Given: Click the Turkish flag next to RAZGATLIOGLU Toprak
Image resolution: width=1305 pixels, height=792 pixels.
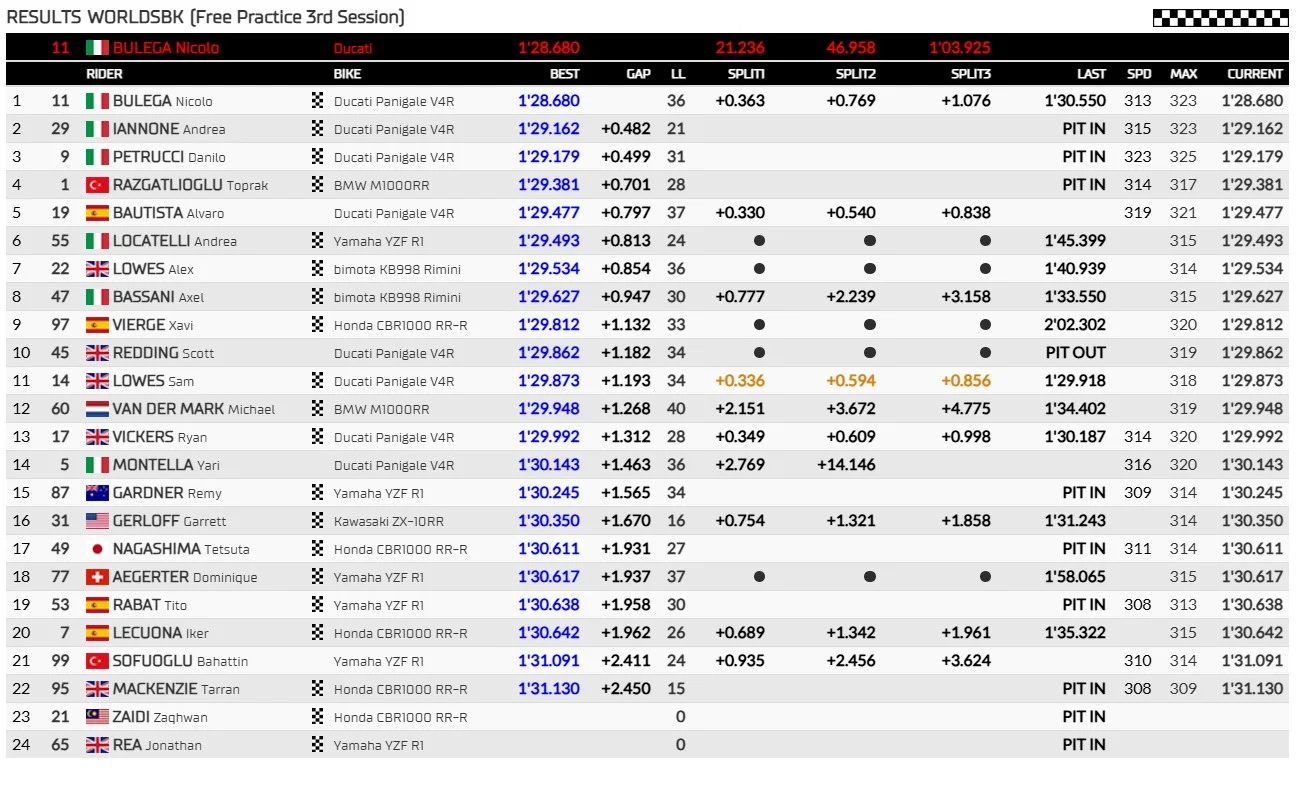Looking at the screenshot, I should pyautogui.click(x=97, y=185).
